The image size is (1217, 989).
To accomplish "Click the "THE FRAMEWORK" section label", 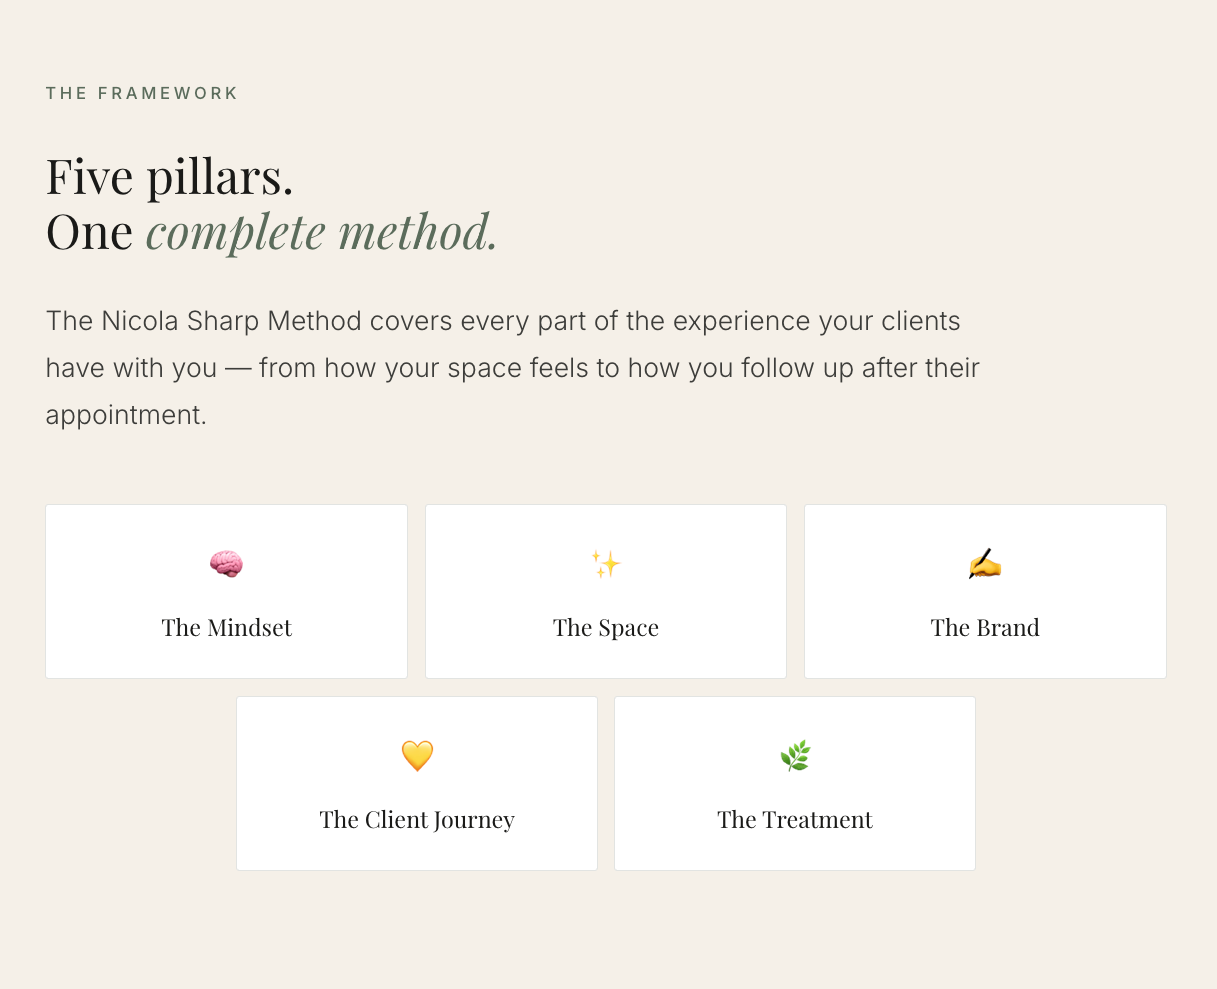I will point(142,93).
